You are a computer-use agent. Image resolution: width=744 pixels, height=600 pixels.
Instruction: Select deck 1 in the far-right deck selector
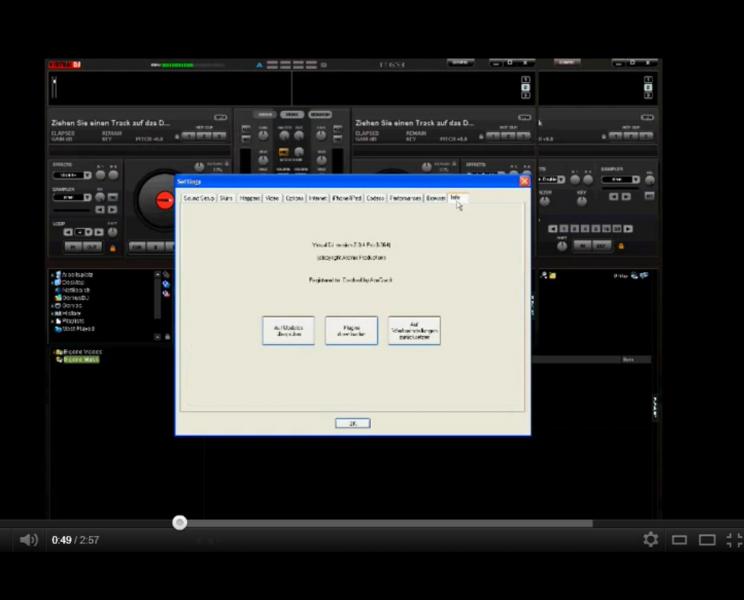click(648, 80)
